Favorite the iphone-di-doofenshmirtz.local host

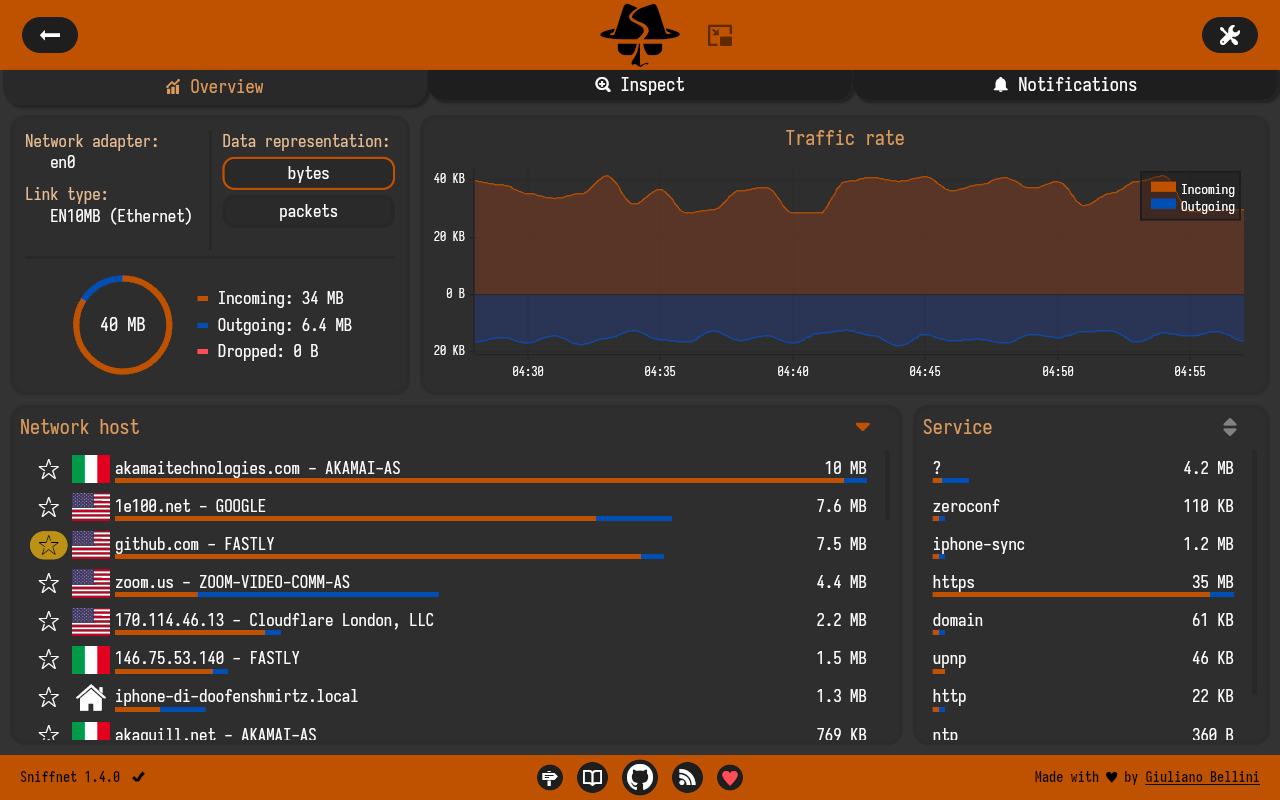coord(48,697)
